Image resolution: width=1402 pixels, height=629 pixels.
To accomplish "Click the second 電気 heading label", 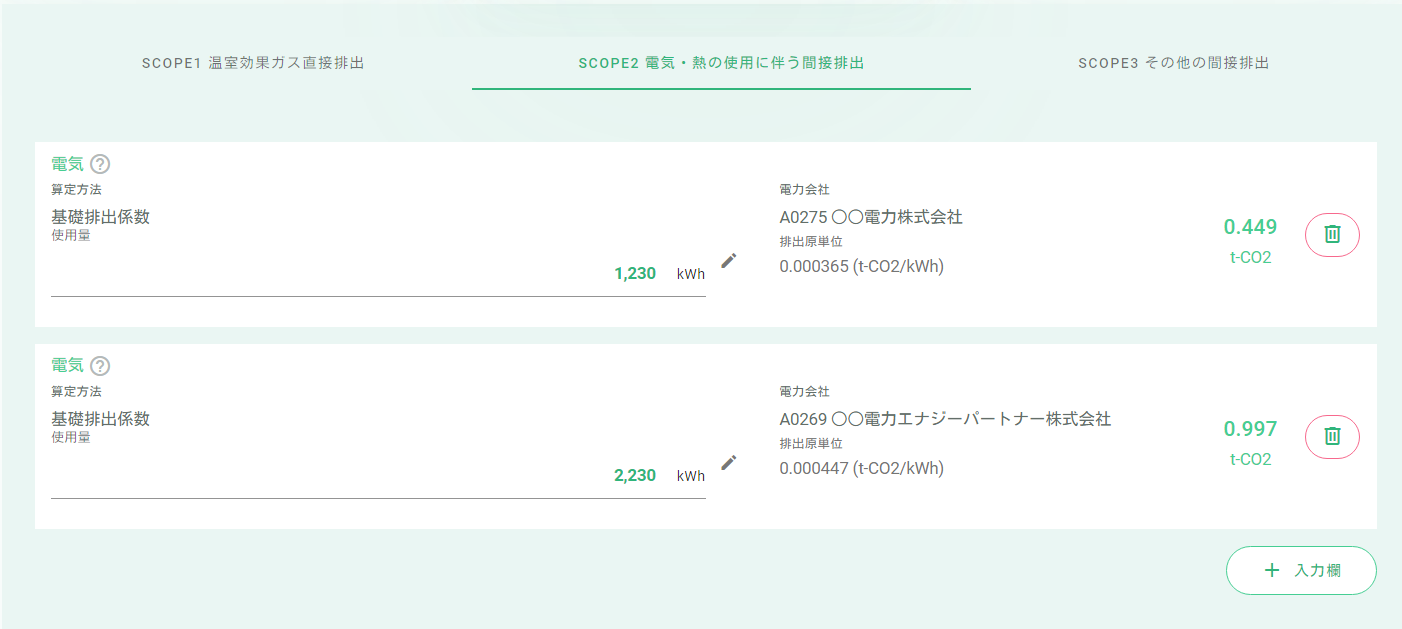I will click(67, 366).
